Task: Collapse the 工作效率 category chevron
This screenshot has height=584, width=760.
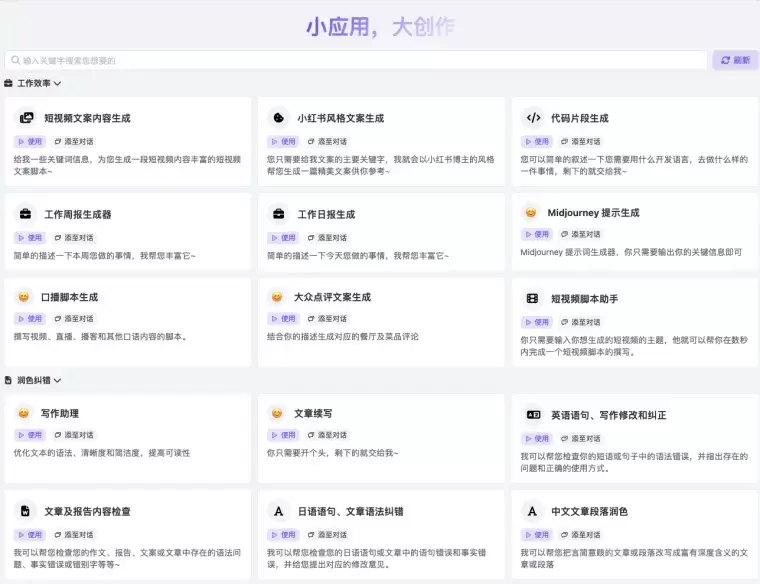Action: click(57, 83)
